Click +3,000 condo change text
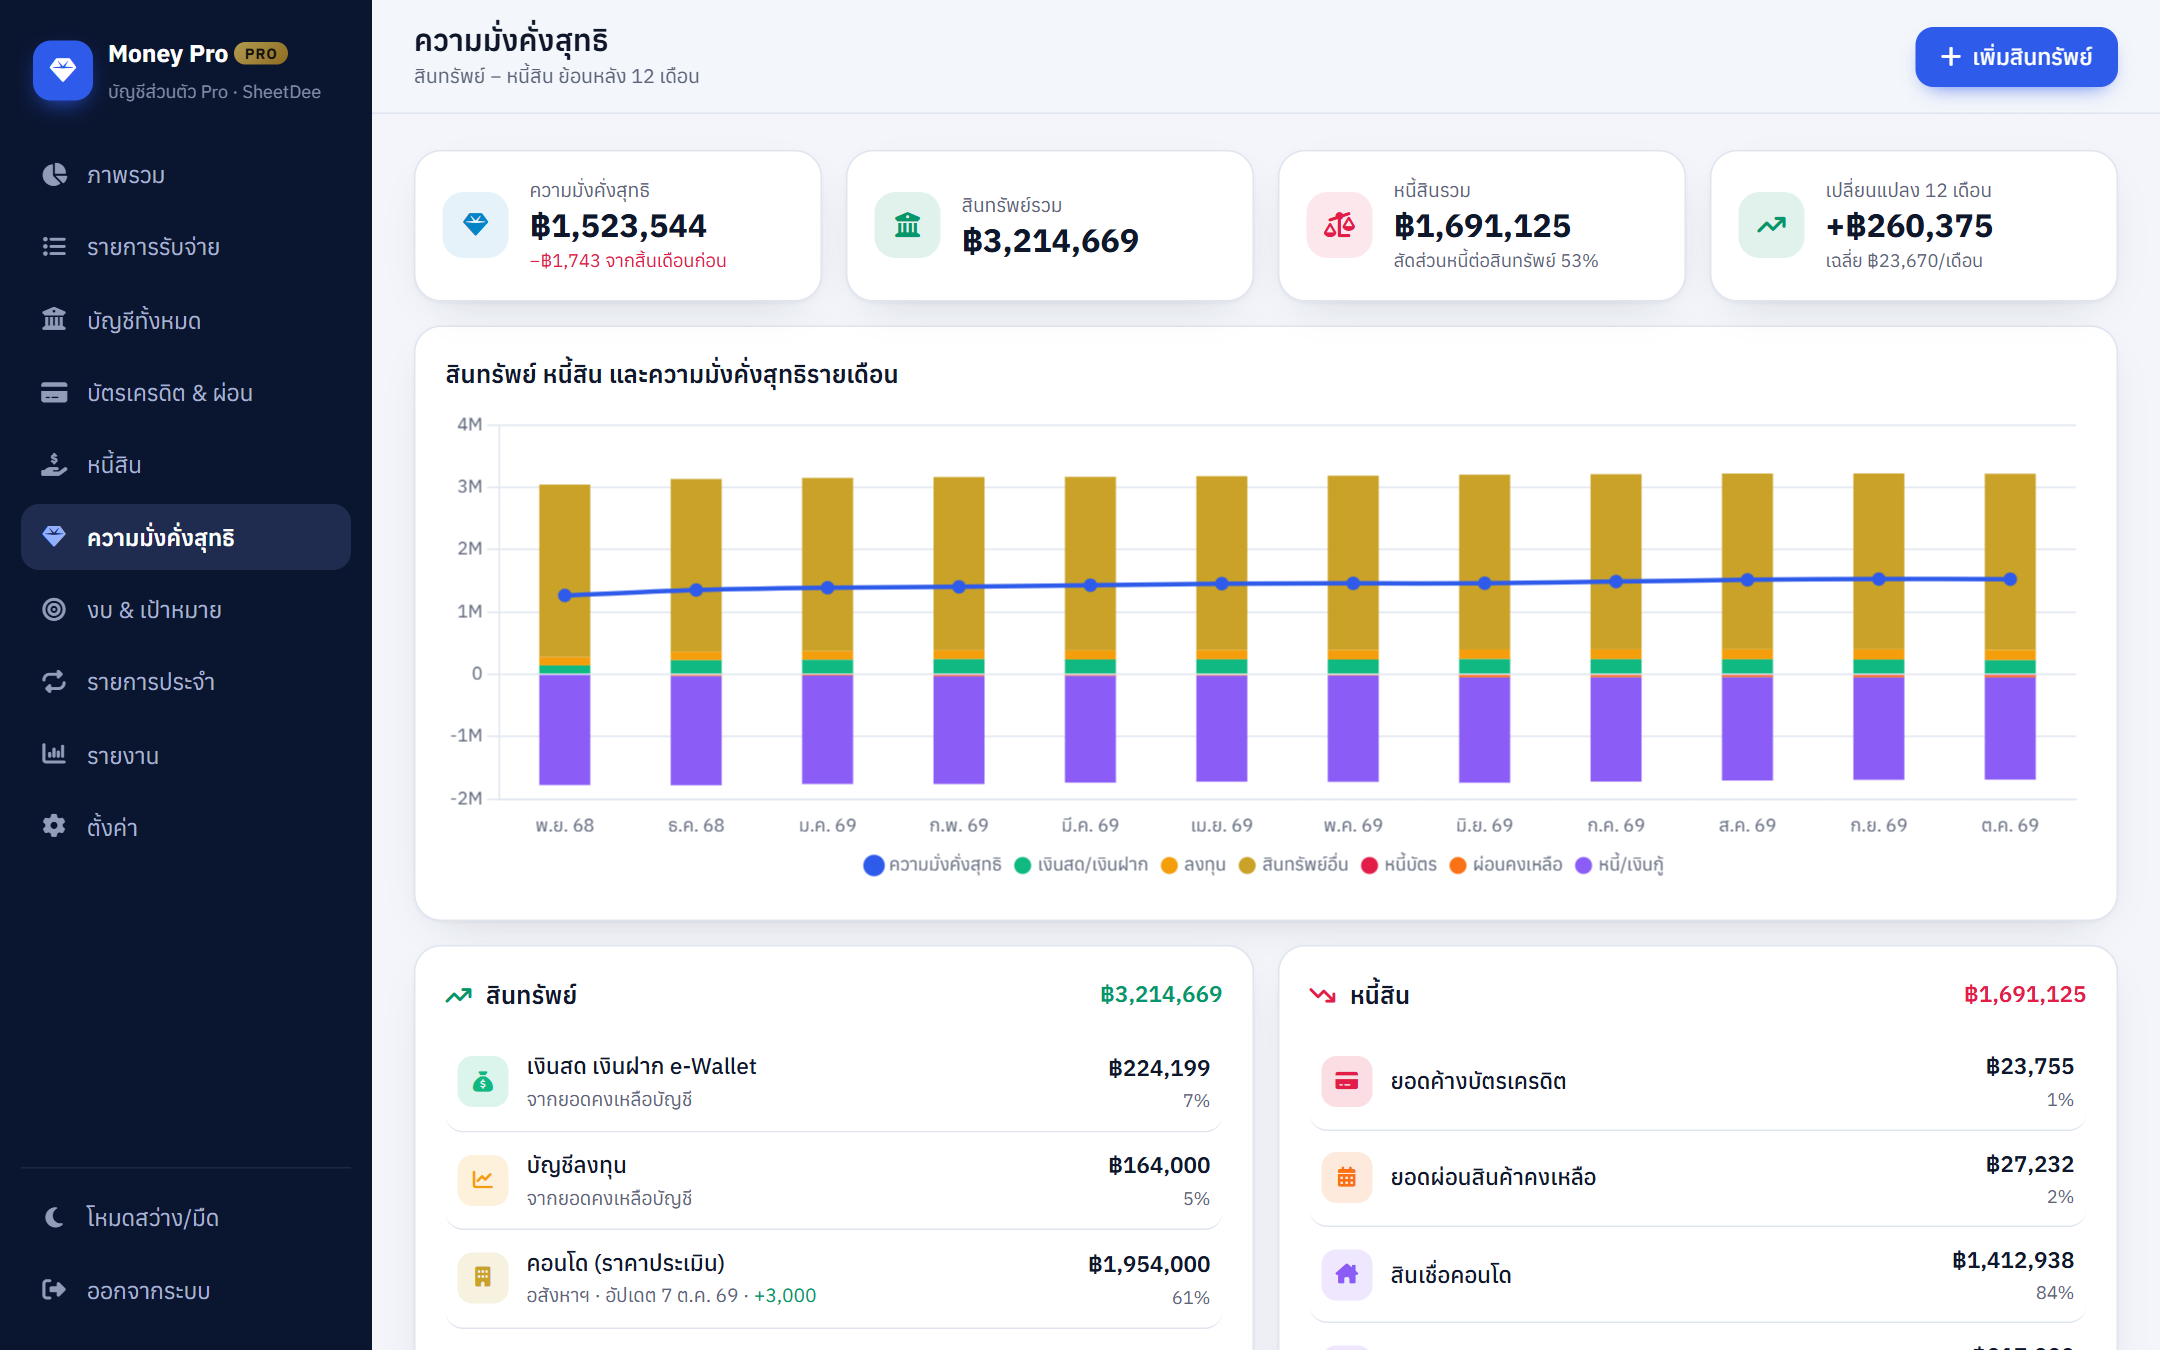Viewport: 2160px width, 1350px height. (785, 1296)
